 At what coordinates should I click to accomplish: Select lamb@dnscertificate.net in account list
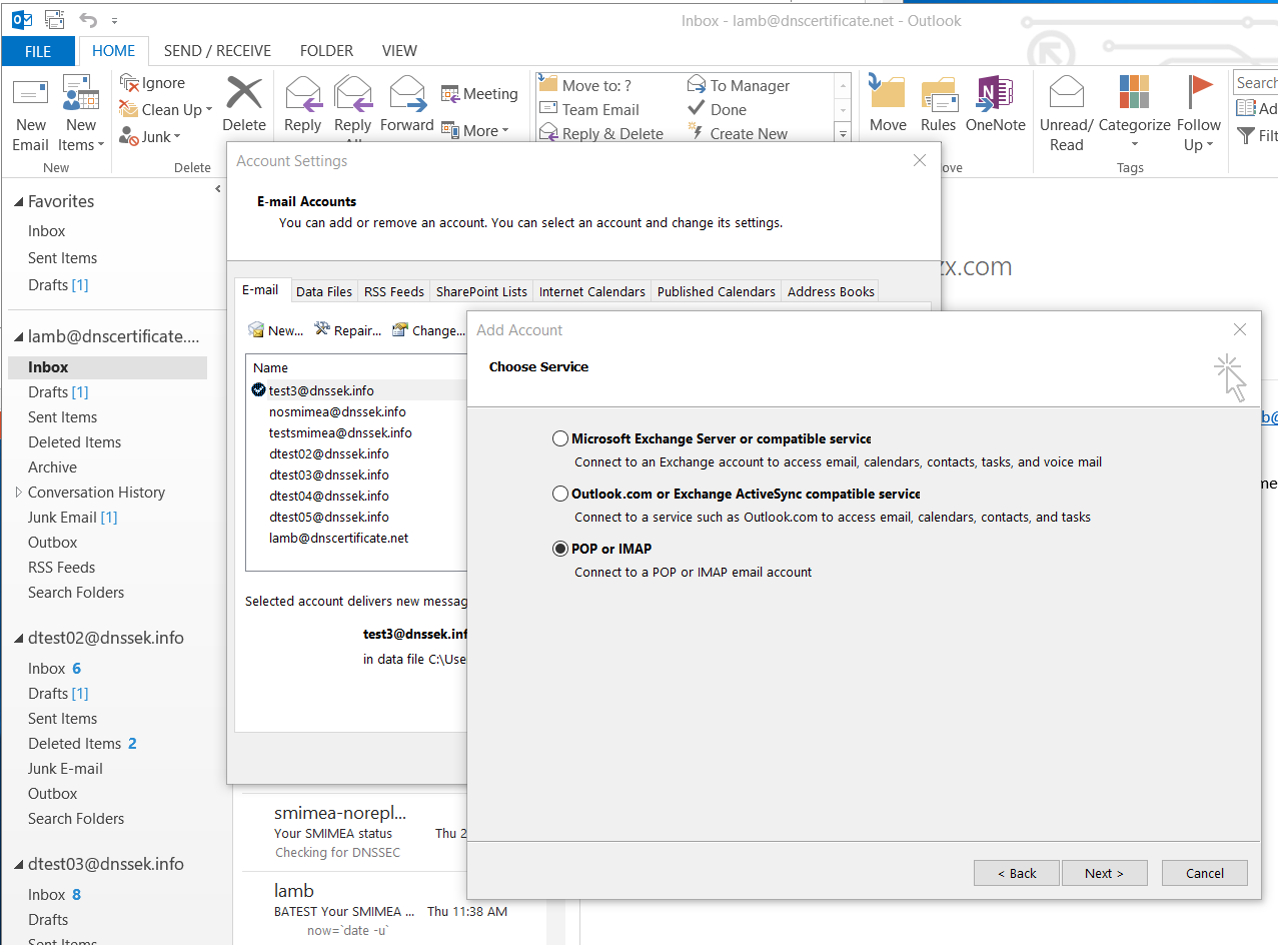point(338,538)
